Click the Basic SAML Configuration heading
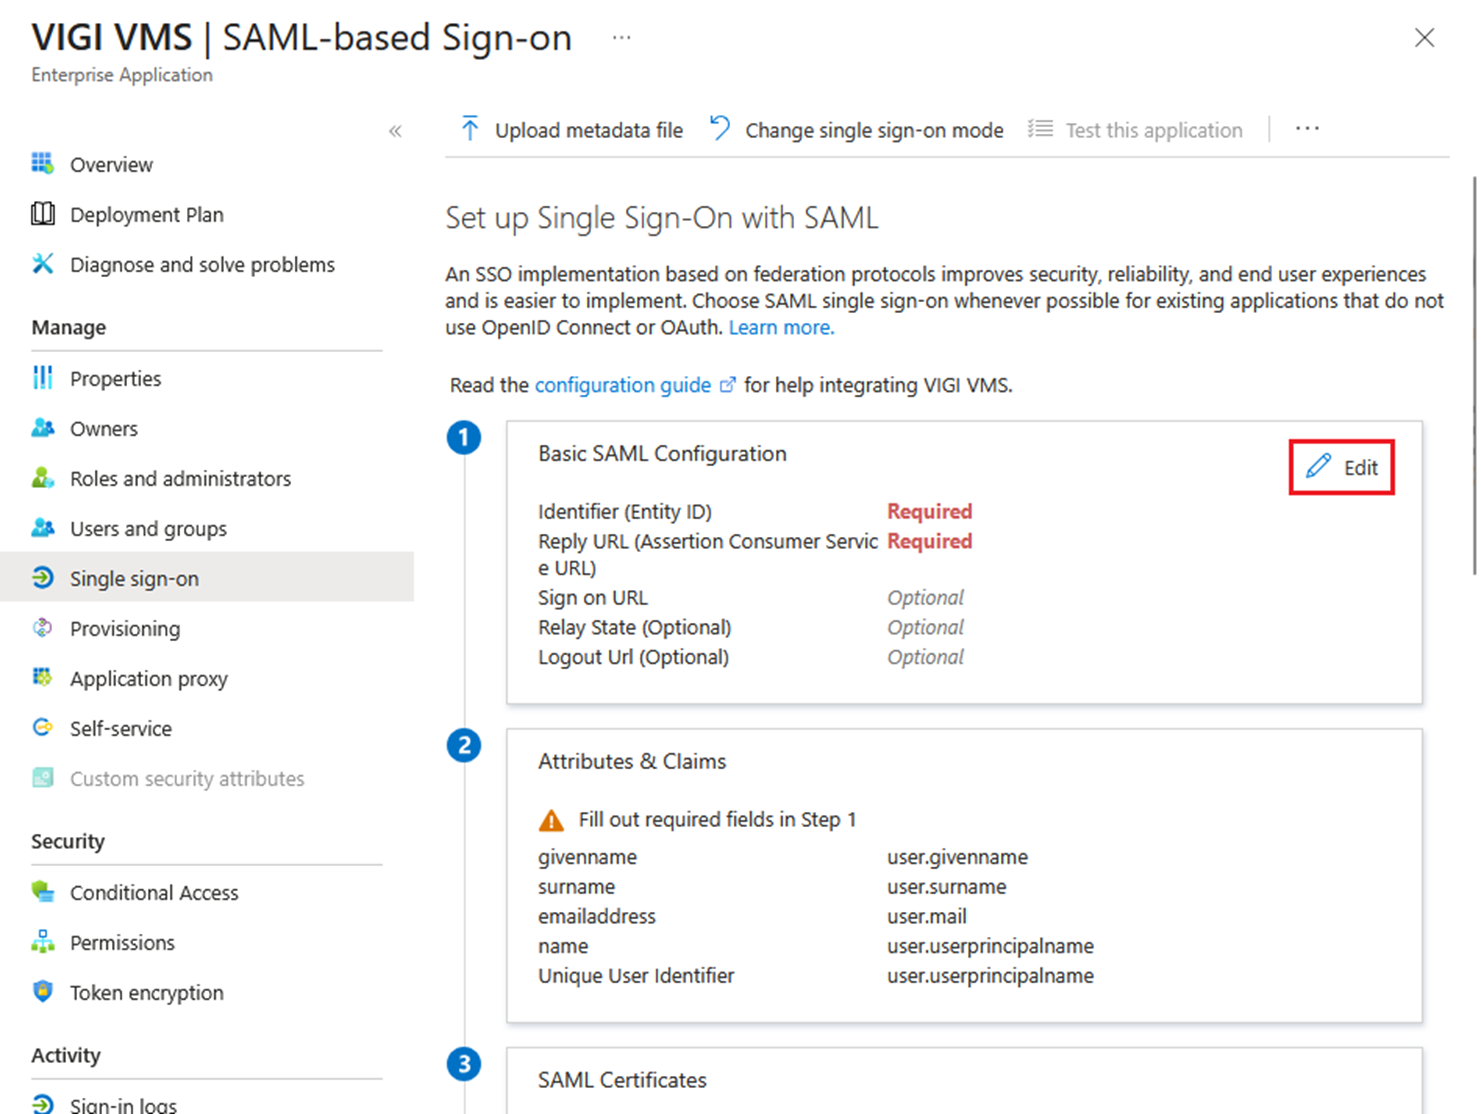The width and height of the screenshot is (1481, 1114). coord(662,454)
